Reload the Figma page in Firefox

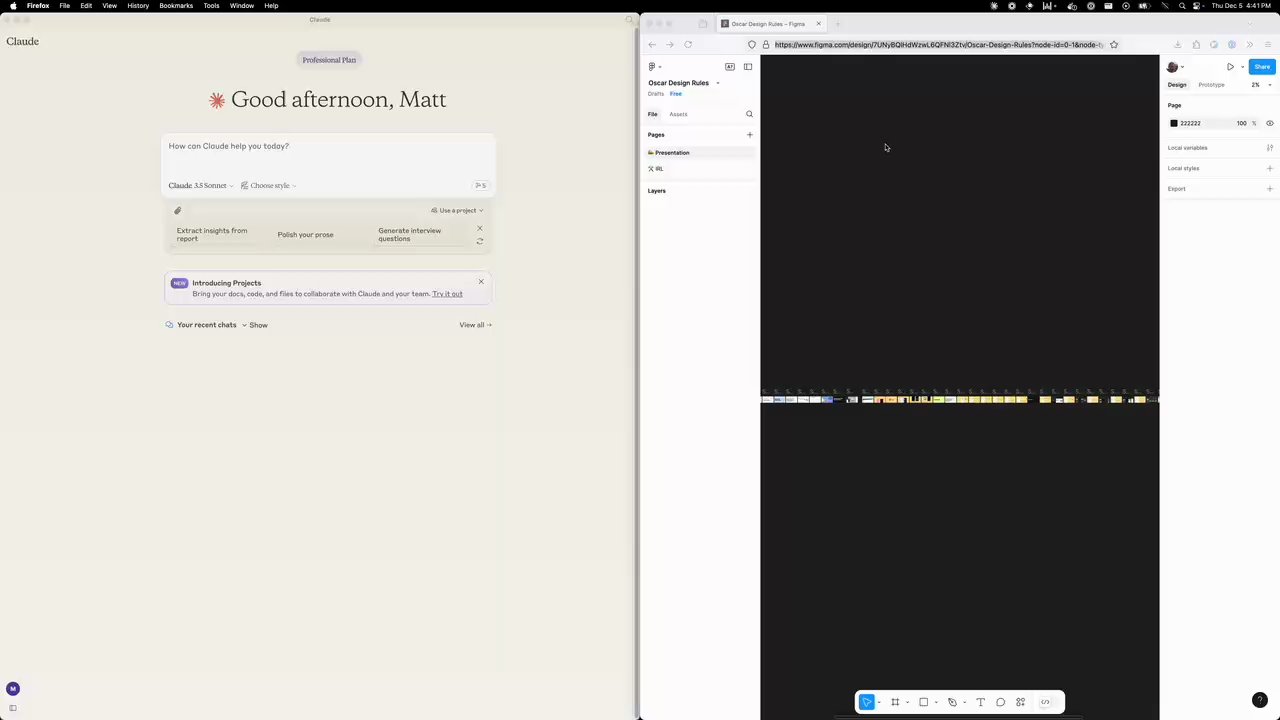pyautogui.click(x=688, y=44)
